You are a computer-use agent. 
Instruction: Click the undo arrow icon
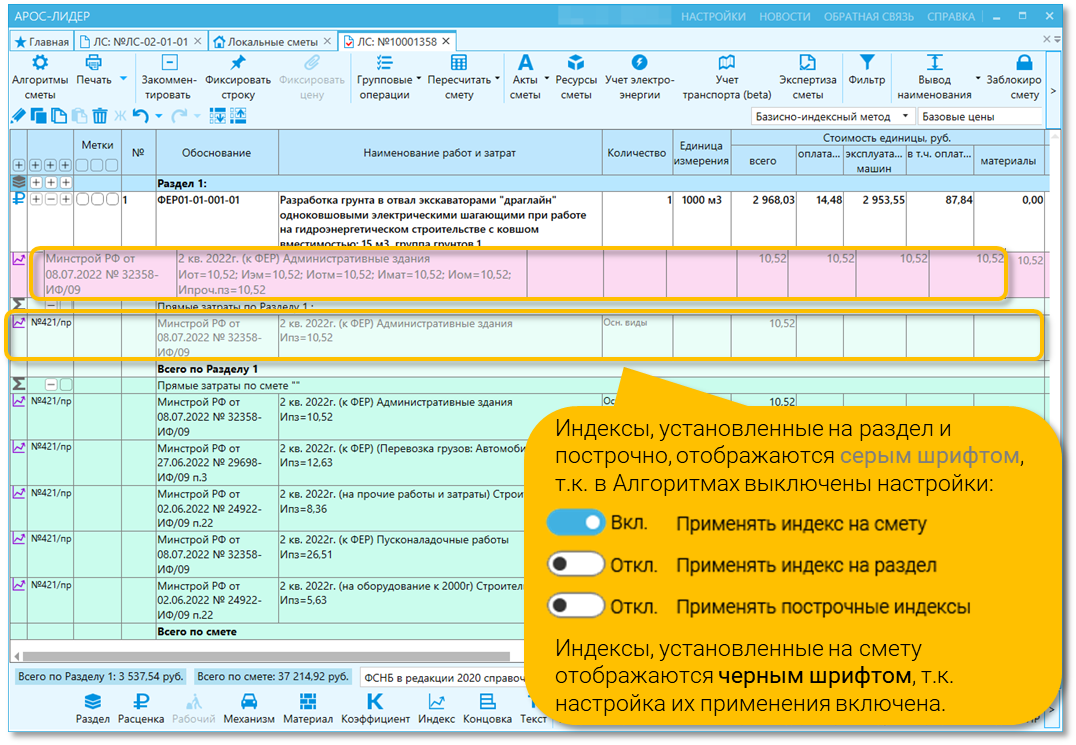coord(140,116)
